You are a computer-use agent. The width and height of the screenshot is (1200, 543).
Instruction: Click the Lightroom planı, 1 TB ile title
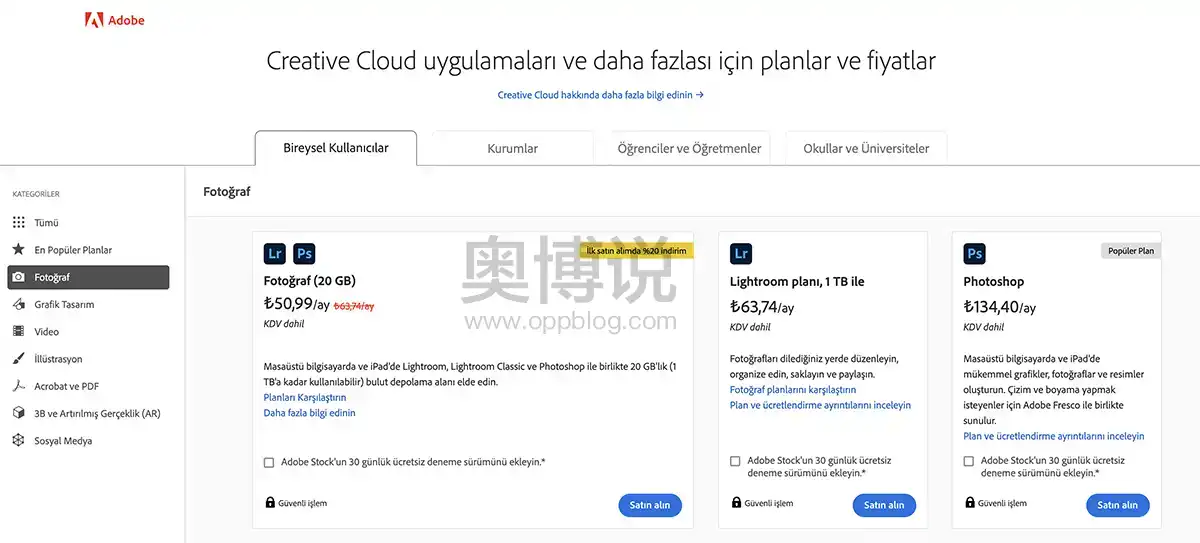pos(797,282)
